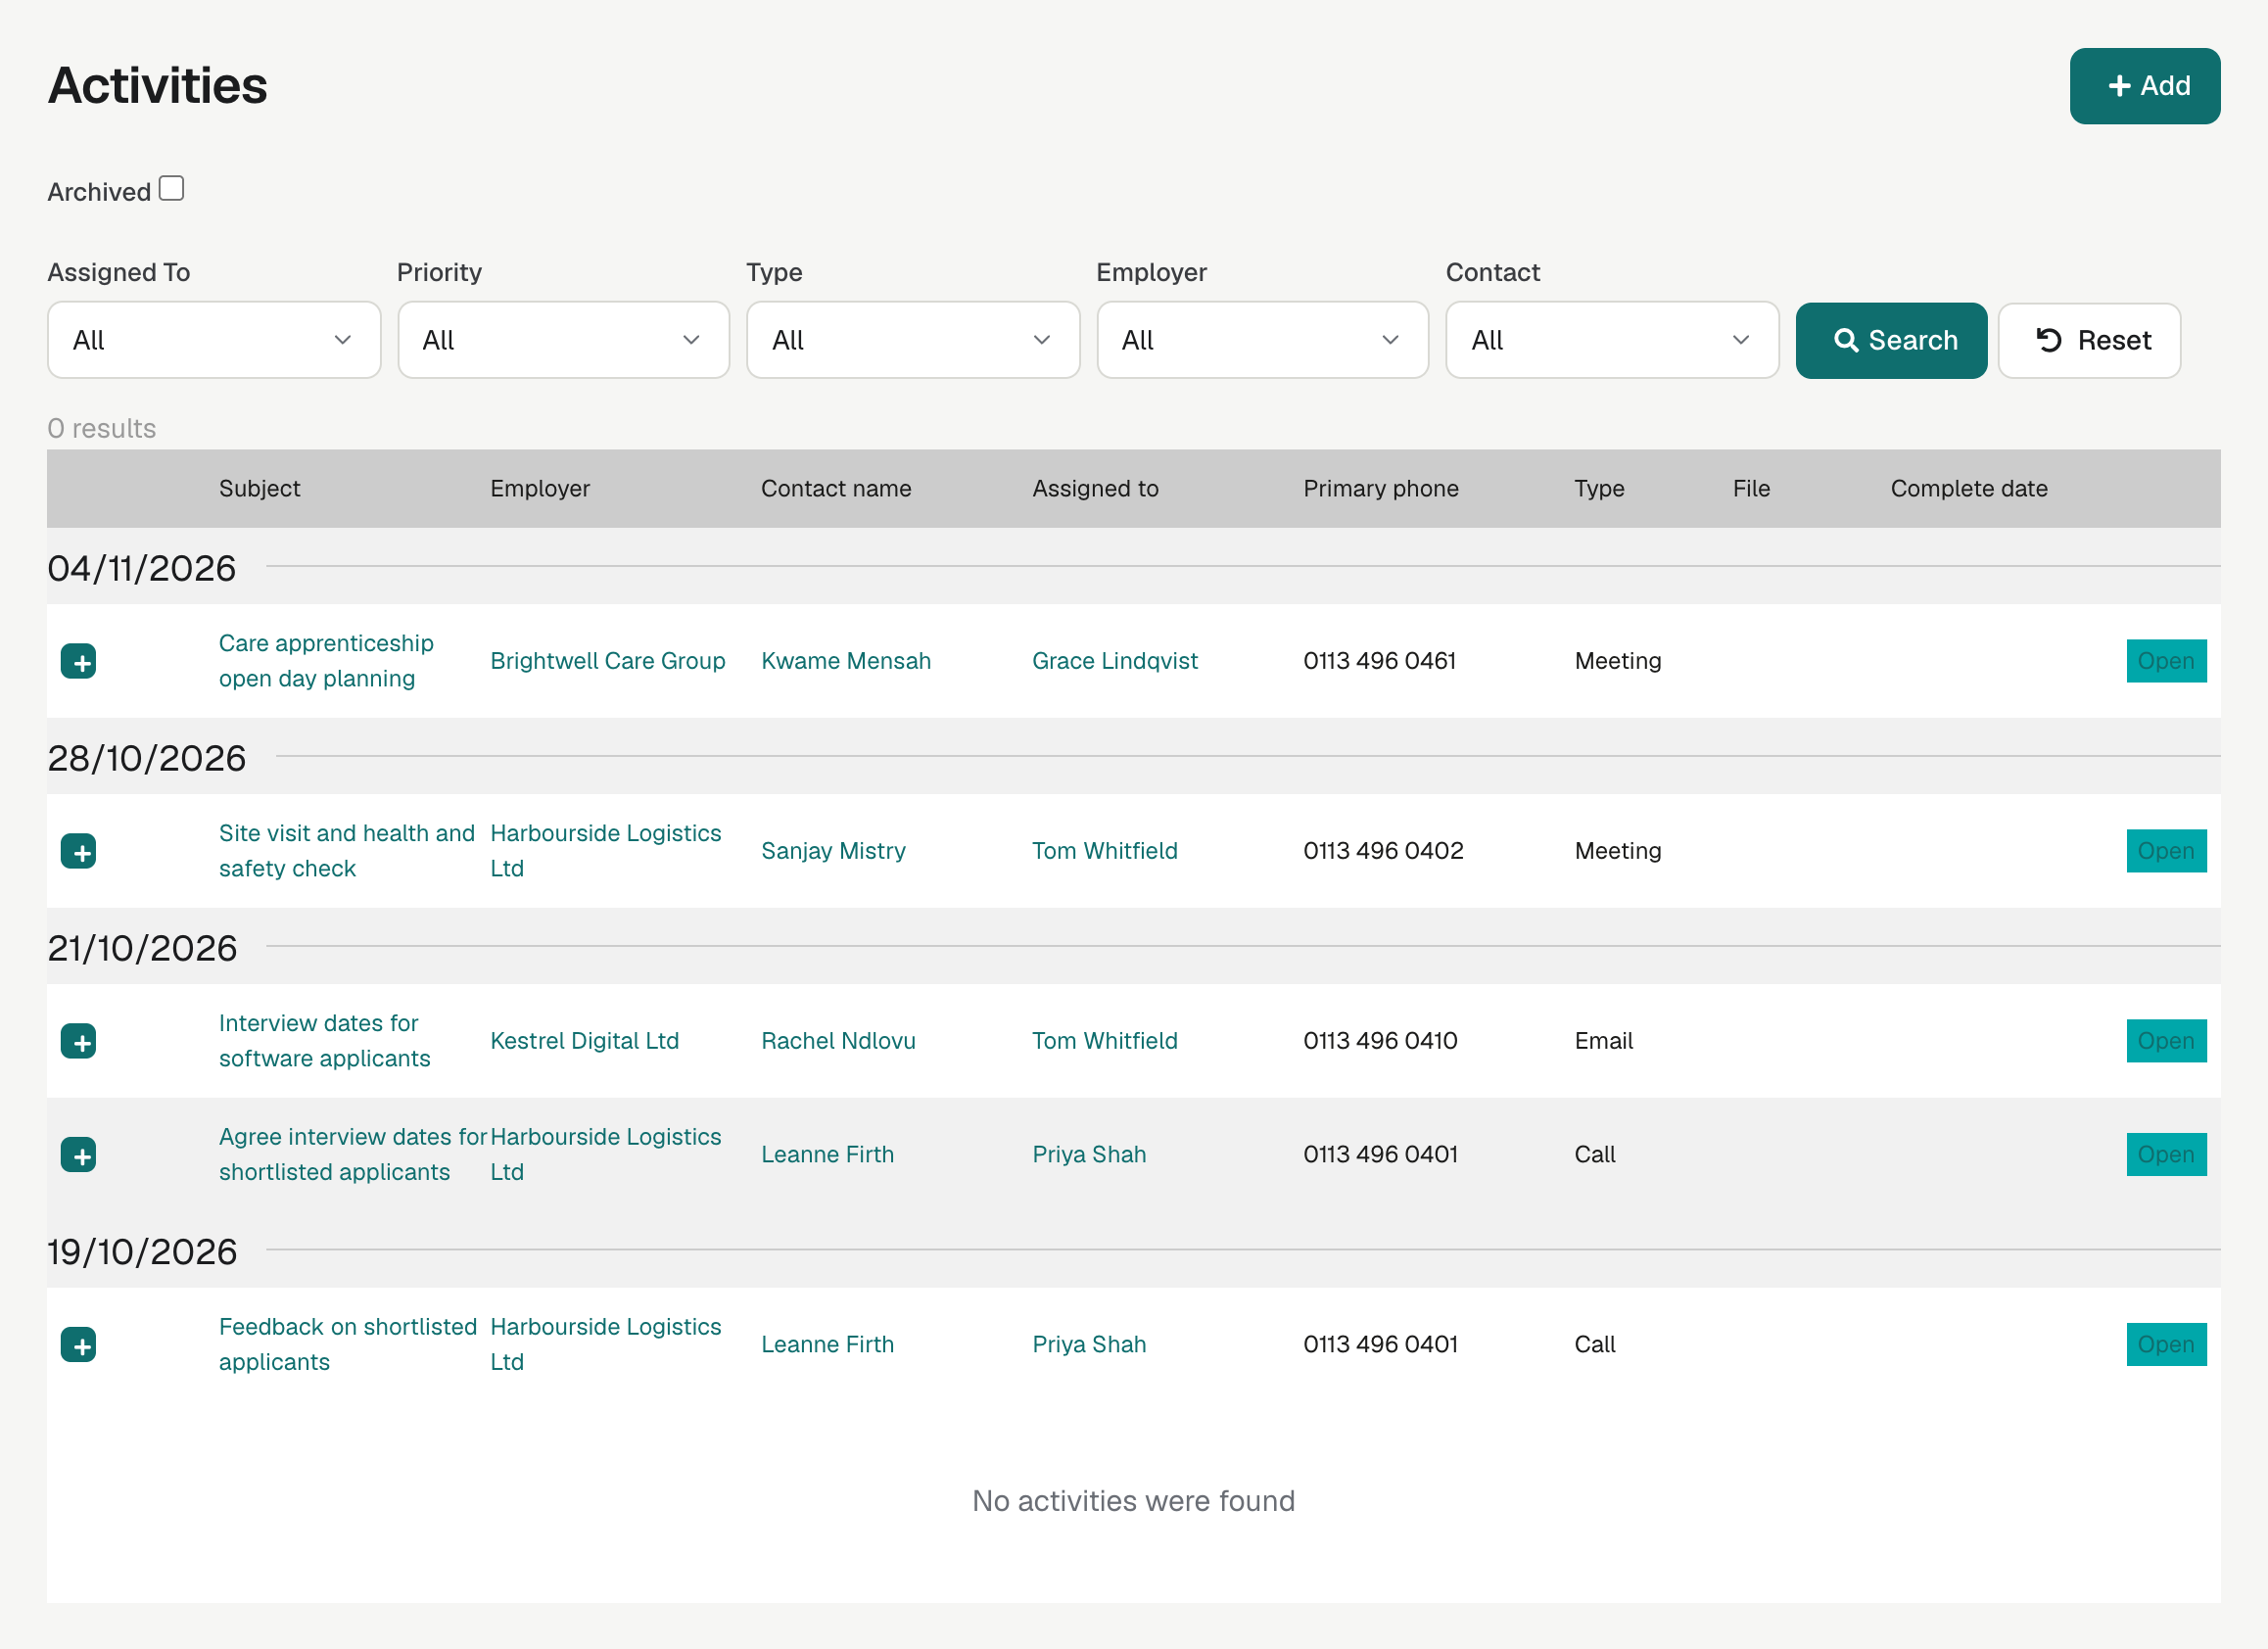2268x1649 pixels.
Task: Click the 28/10/2026 date heading
Action: pos(147,759)
